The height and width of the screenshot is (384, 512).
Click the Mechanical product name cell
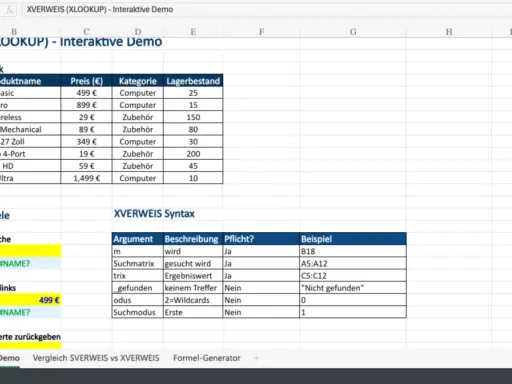pos(30,130)
